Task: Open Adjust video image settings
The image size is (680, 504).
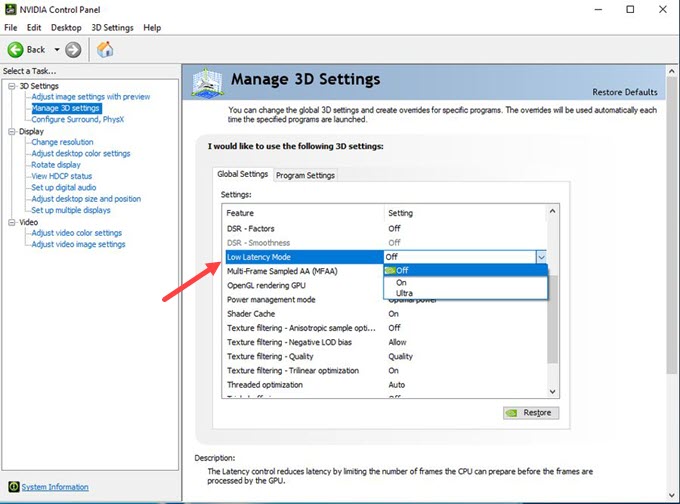Action: pyautogui.click(x=78, y=244)
